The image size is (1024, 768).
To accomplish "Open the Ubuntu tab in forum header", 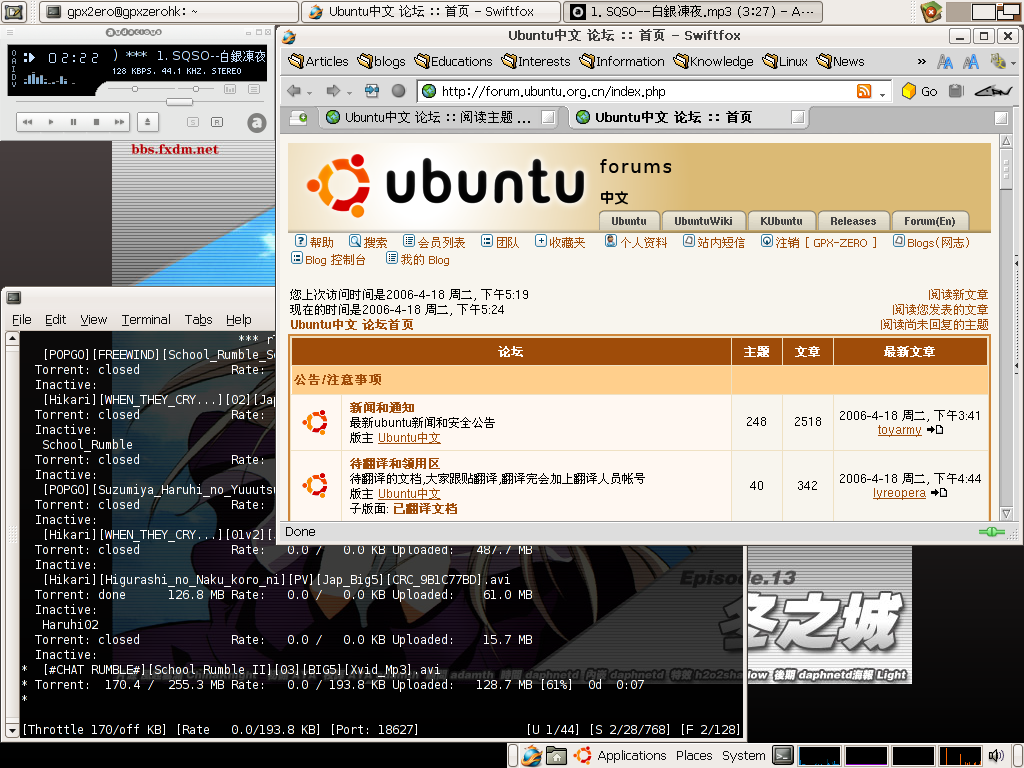I will tap(629, 221).
